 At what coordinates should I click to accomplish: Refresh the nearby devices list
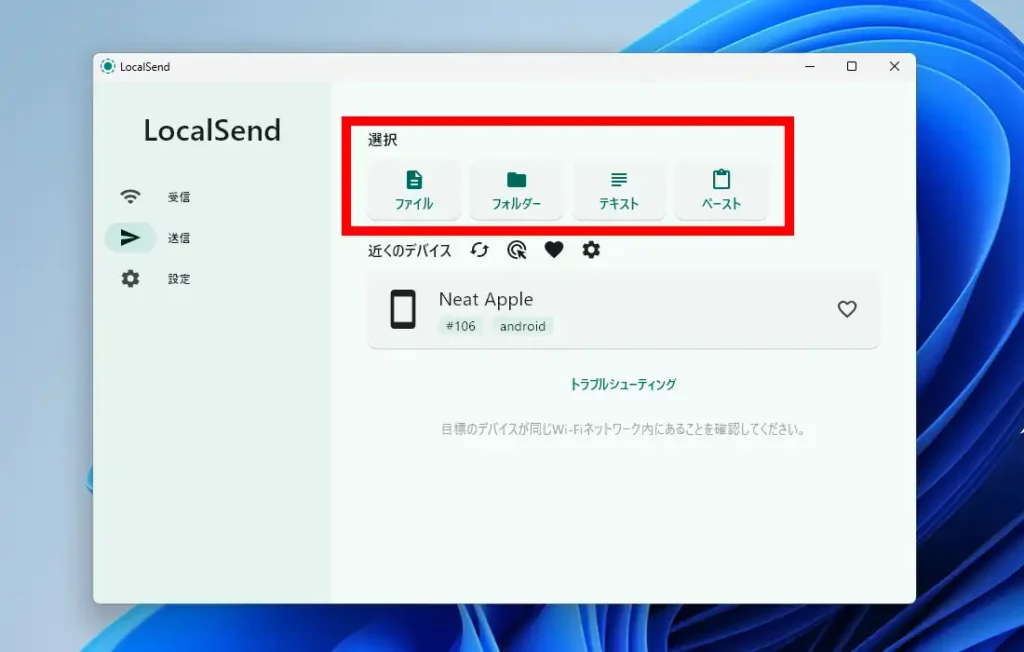point(480,250)
